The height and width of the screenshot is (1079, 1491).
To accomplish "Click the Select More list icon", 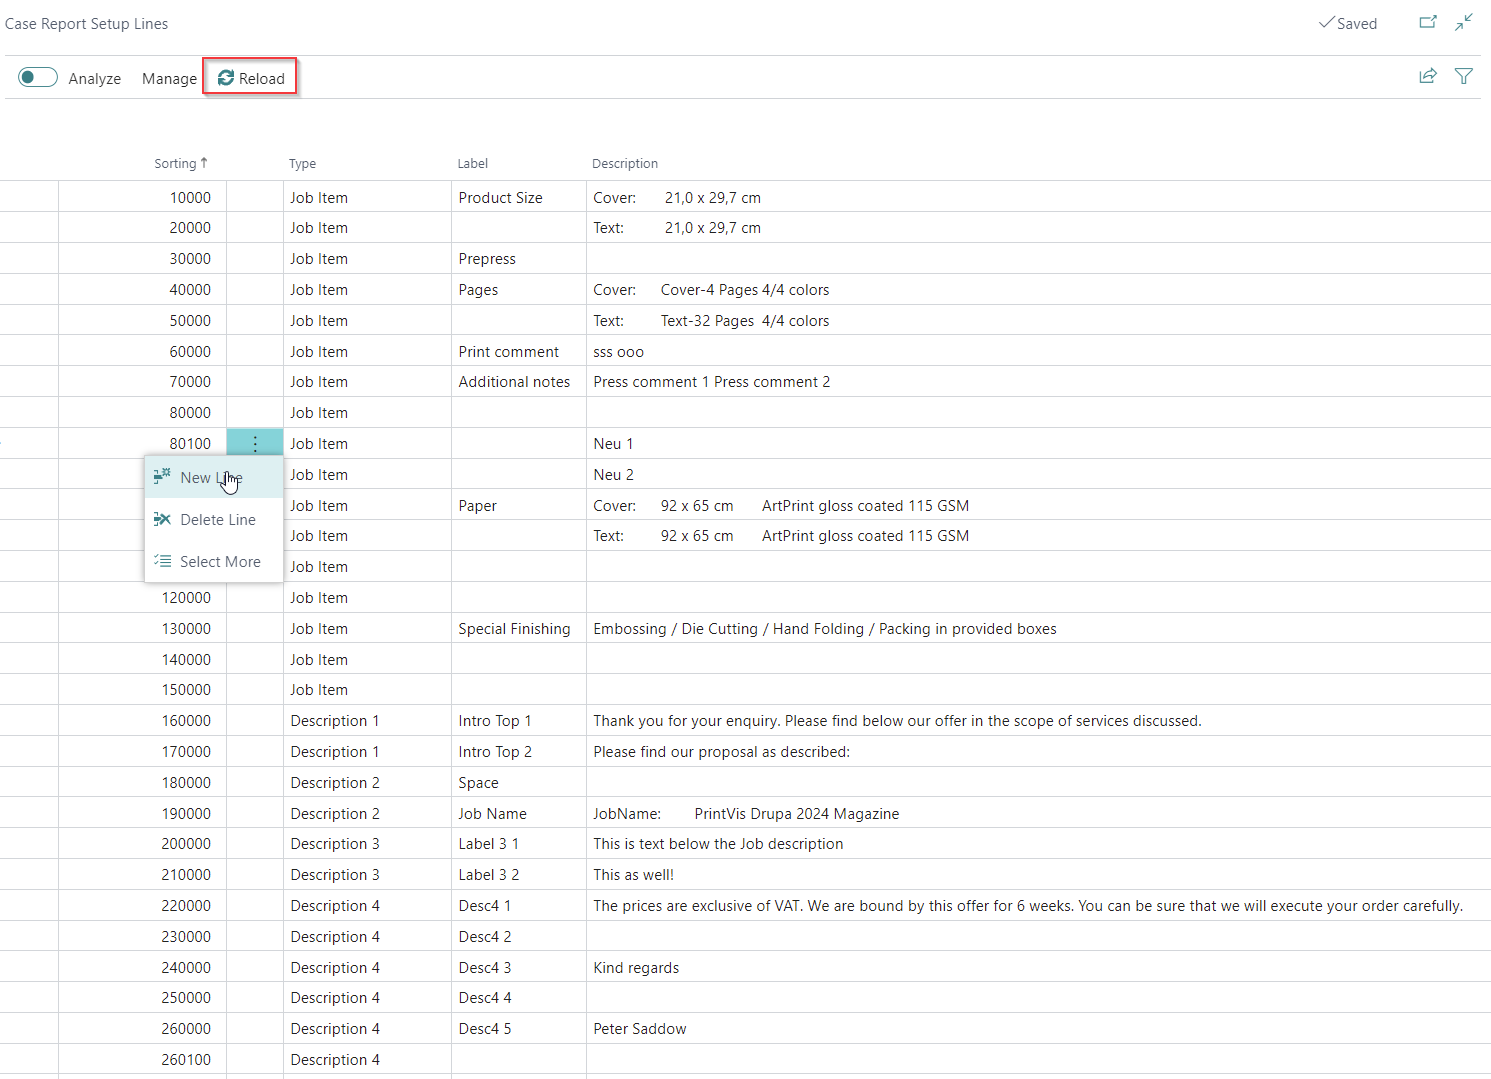I will point(162,562).
